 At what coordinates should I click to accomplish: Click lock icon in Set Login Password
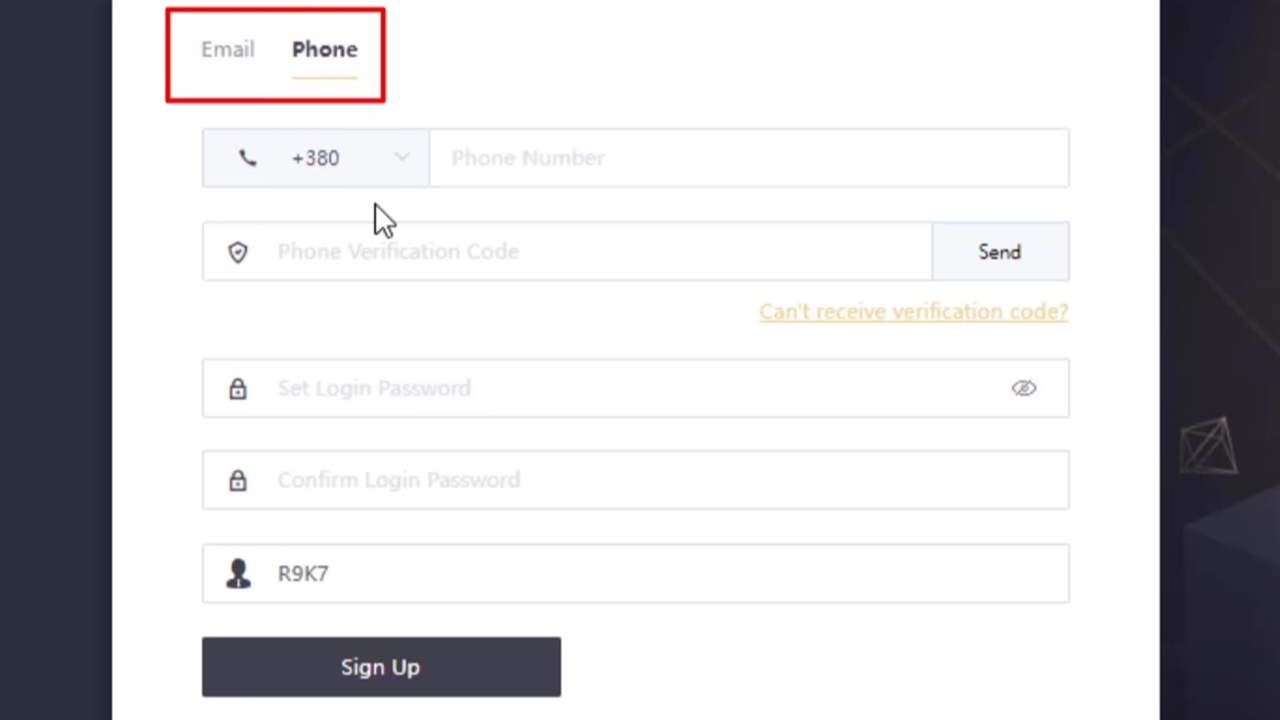pos(238,389)
